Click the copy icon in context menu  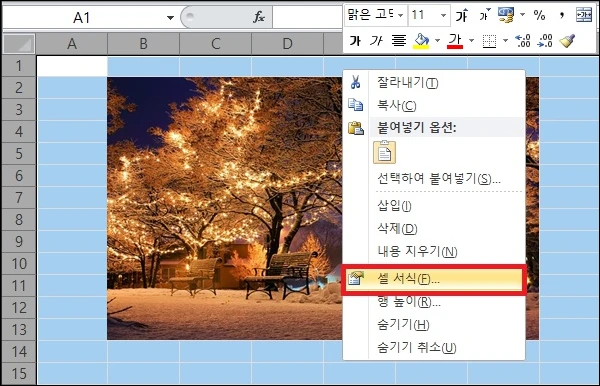[x=355, y=104]
